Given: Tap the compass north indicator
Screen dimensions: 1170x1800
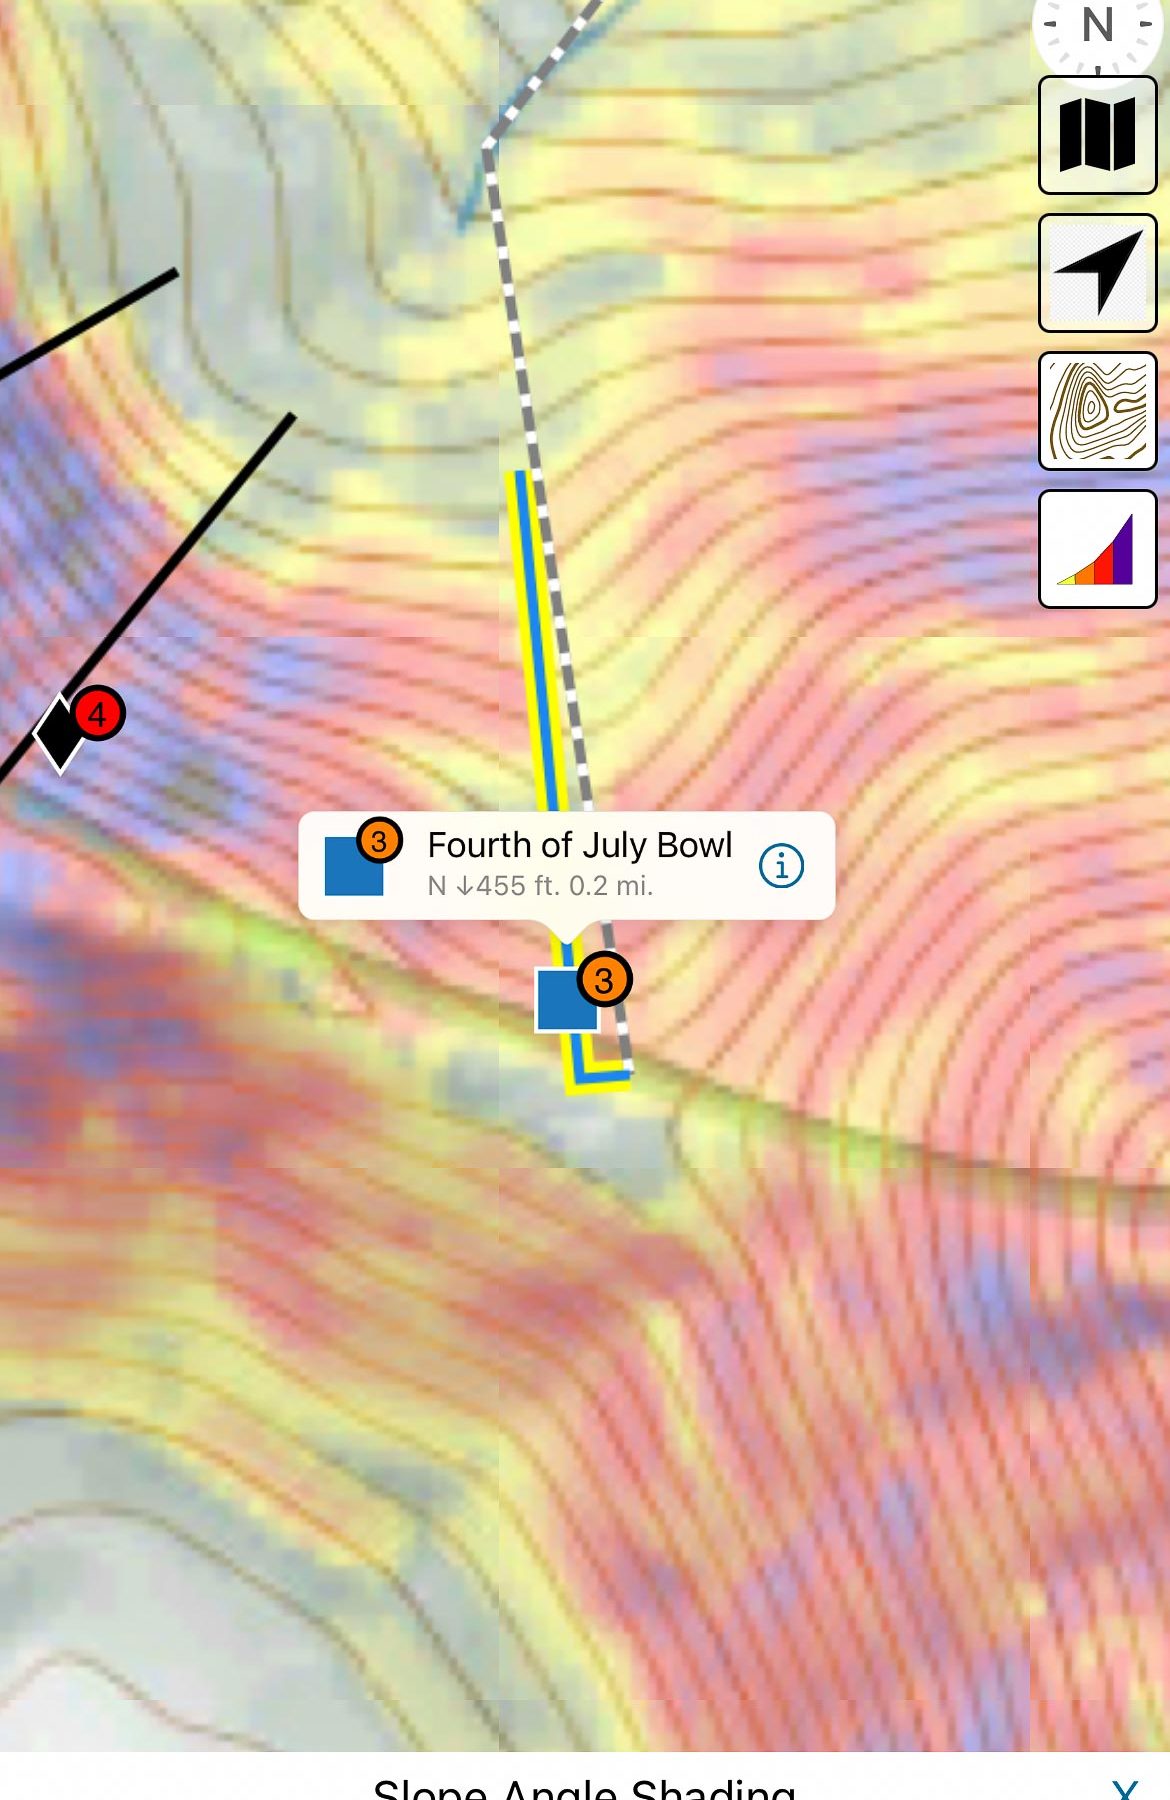Looking at the screenshot, I should pyautogui.click(x=1098, y=30).
